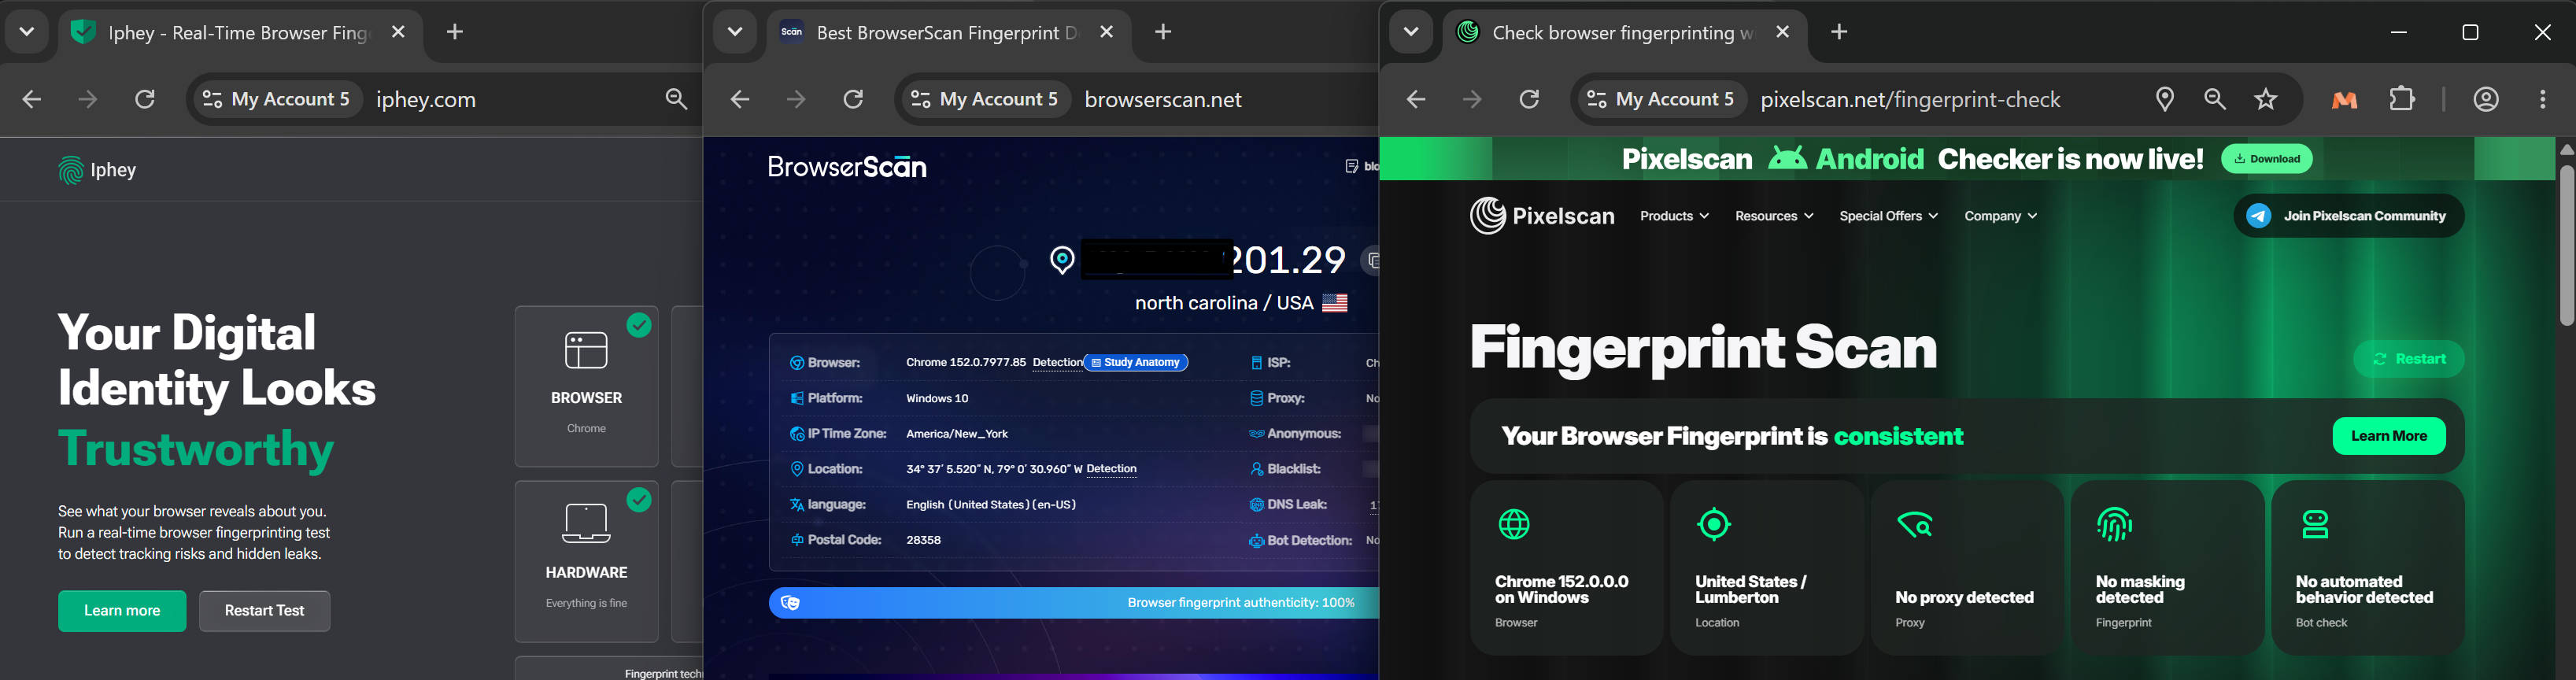Image resolution: width=2576 pixels, height=680 pixels.
Task: Expand the Resources menu on Pixelscan
Action: coord(1774,216)
